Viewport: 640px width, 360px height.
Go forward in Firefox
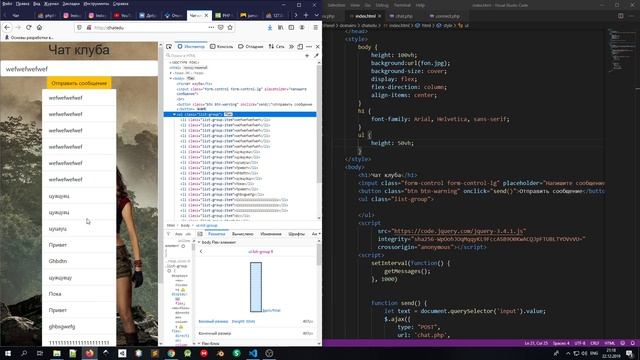18,27
